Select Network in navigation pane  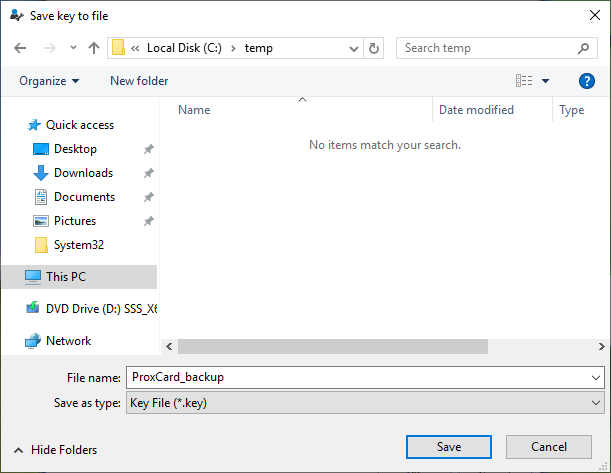pyautogui.click(x=69, y=341)
